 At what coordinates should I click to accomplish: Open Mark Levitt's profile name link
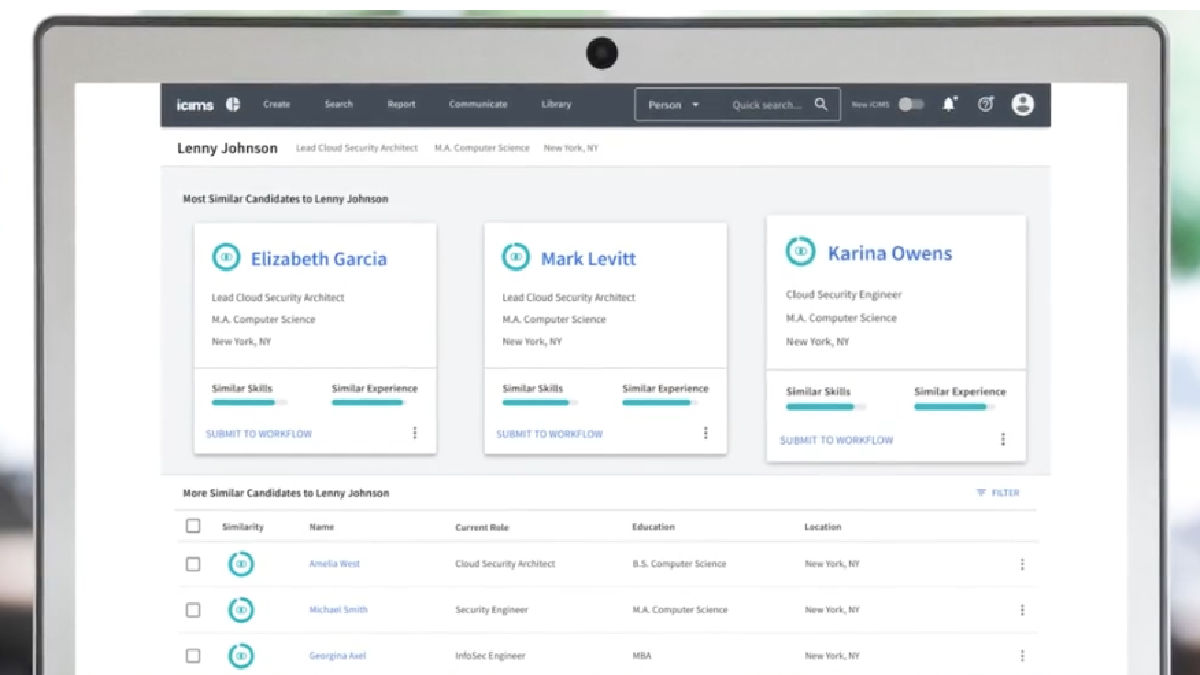click(588, 258)
